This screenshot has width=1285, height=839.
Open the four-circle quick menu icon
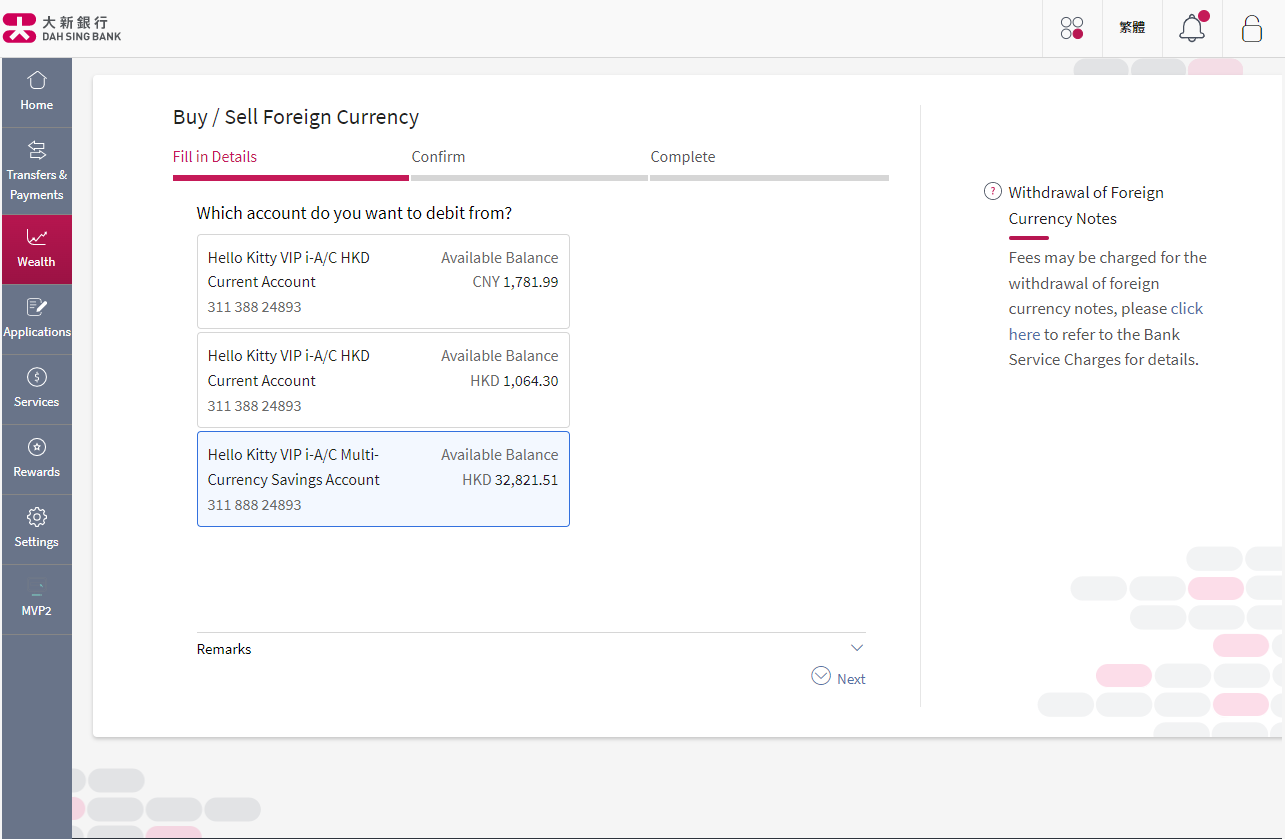[1072, 28]
